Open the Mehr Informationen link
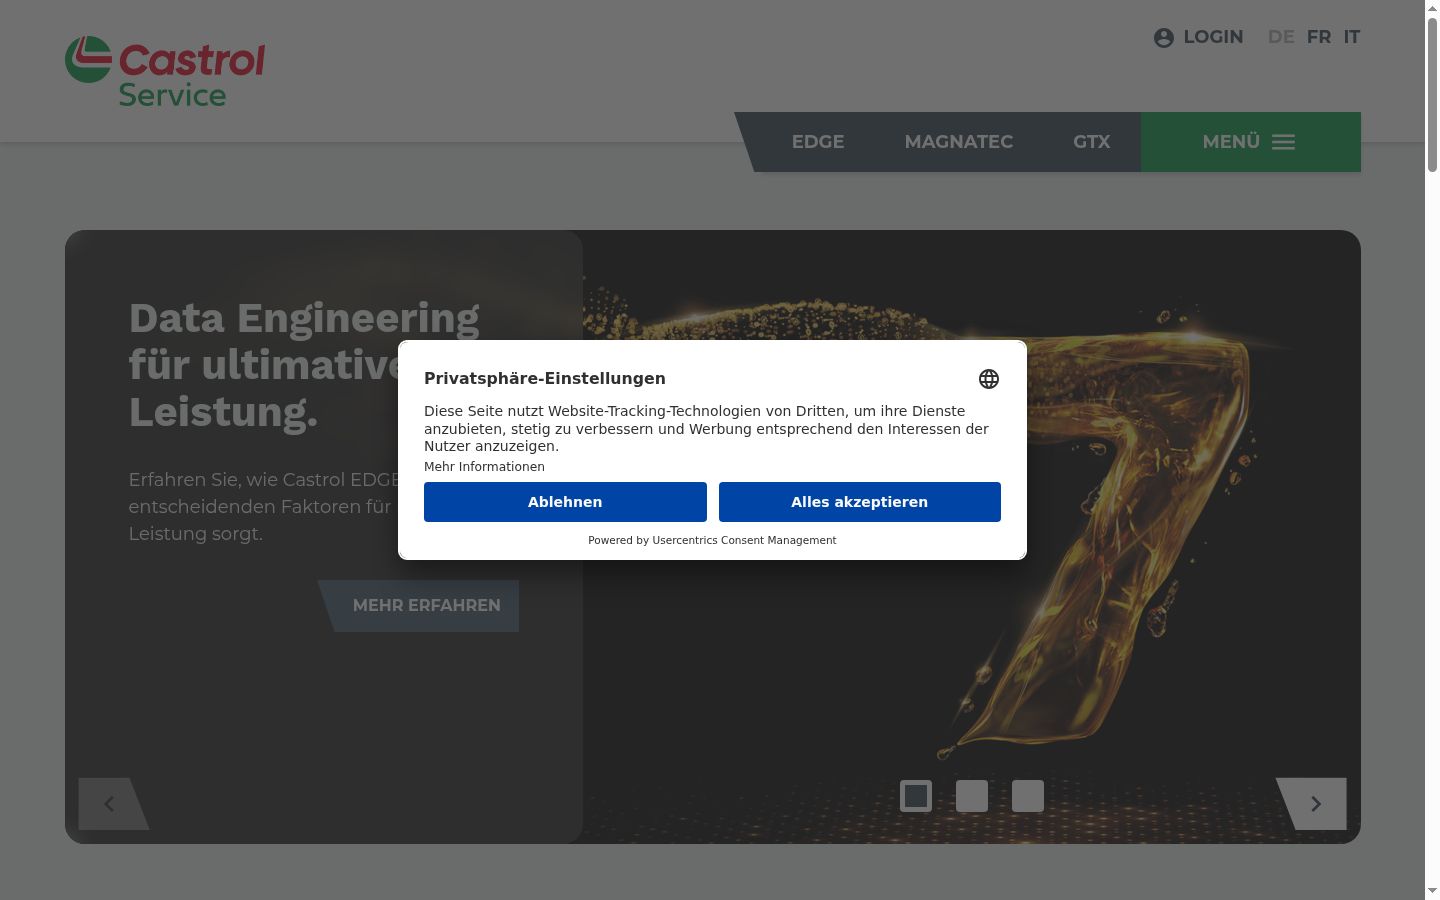Image resolution: width=1440 pixels, height=900 pixels. click(x=484, y=467)
